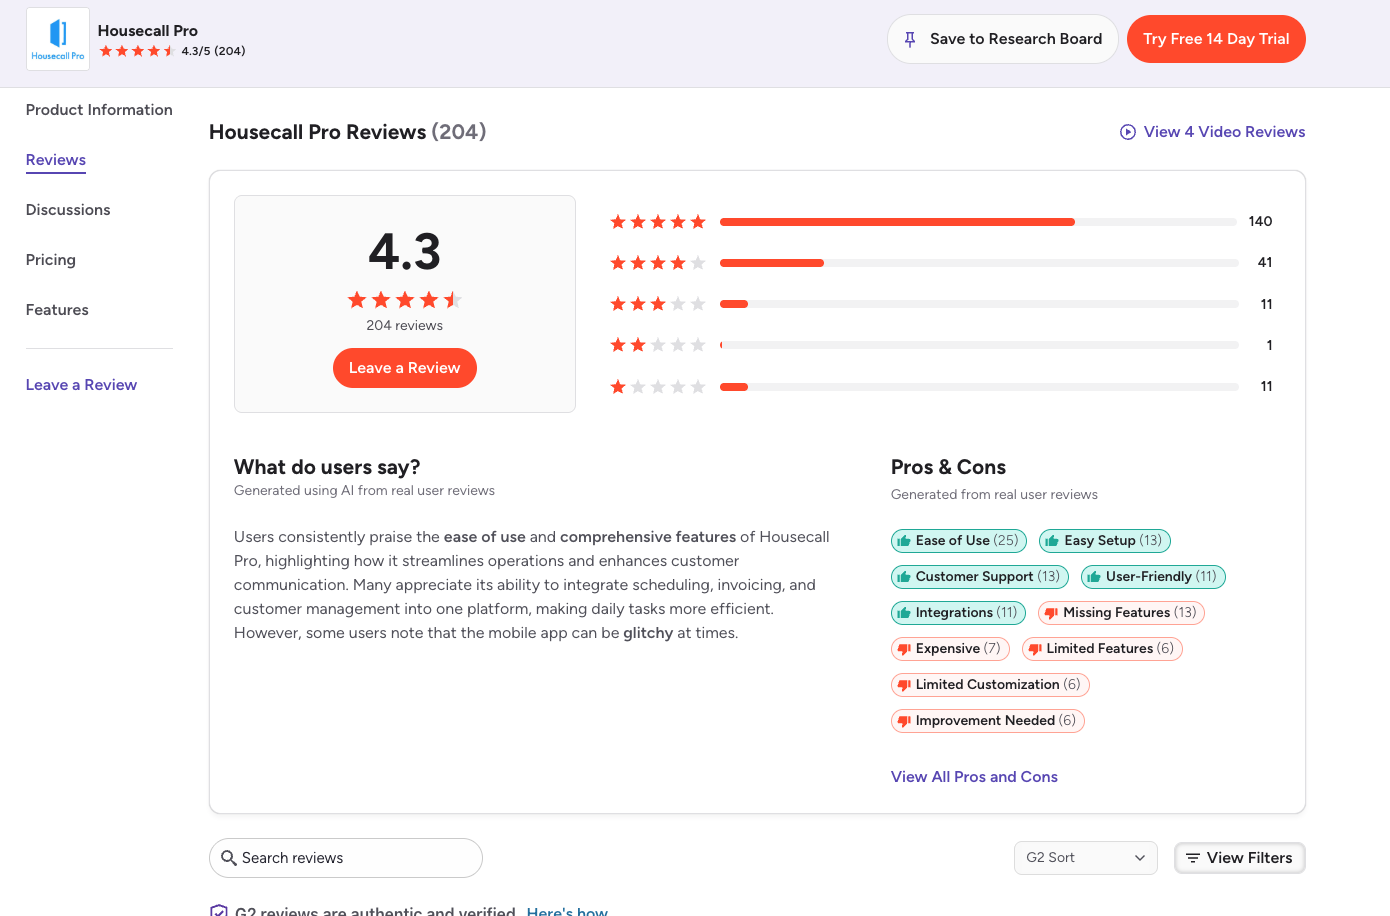Viewport: 1390px width, 916px height.
Task: Open the Here's how link
Action: (x=567, y=911)
